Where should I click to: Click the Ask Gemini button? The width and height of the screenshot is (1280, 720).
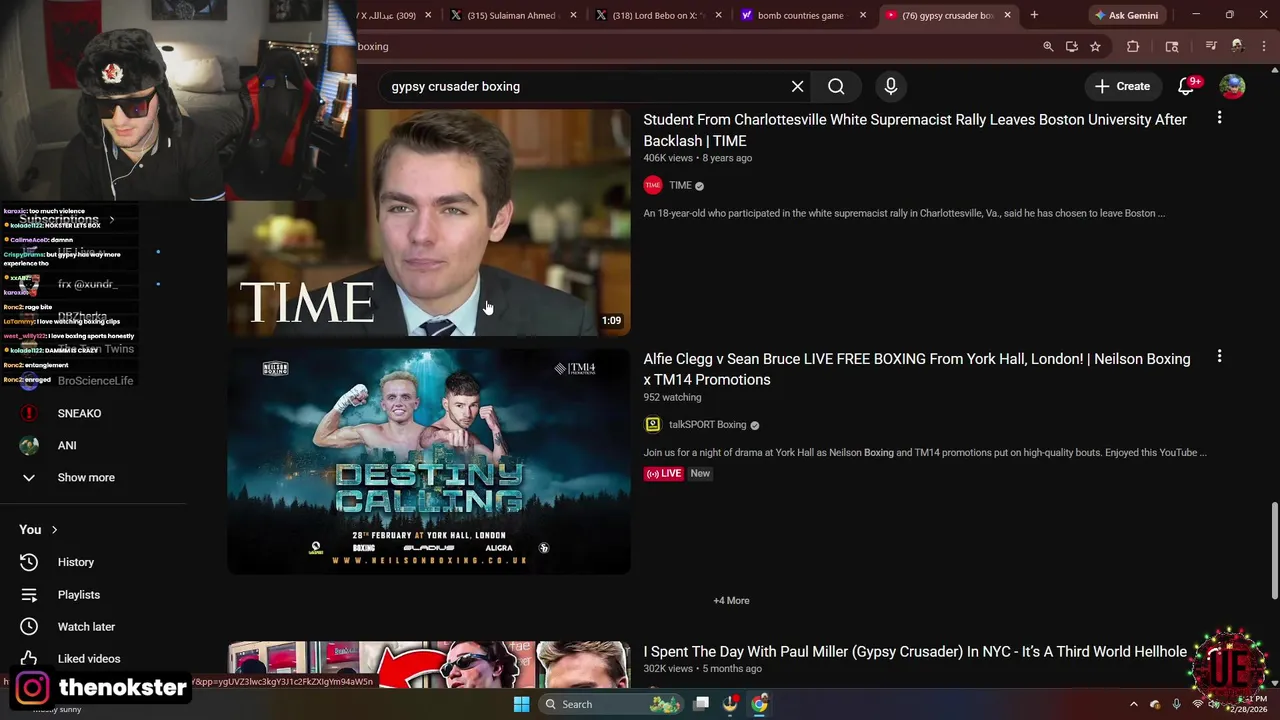pyautogui.click(x=1127, y=15)
